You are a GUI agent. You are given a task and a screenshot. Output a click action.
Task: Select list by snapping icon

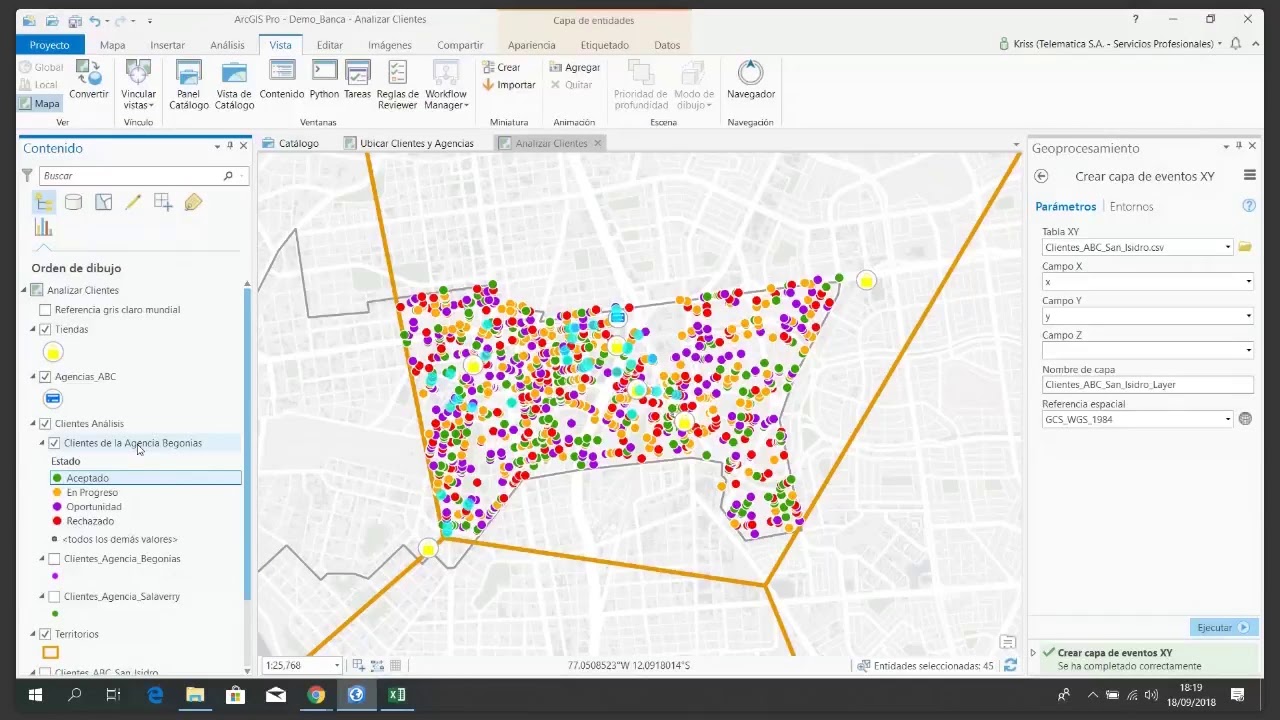(x=163, y=202)
